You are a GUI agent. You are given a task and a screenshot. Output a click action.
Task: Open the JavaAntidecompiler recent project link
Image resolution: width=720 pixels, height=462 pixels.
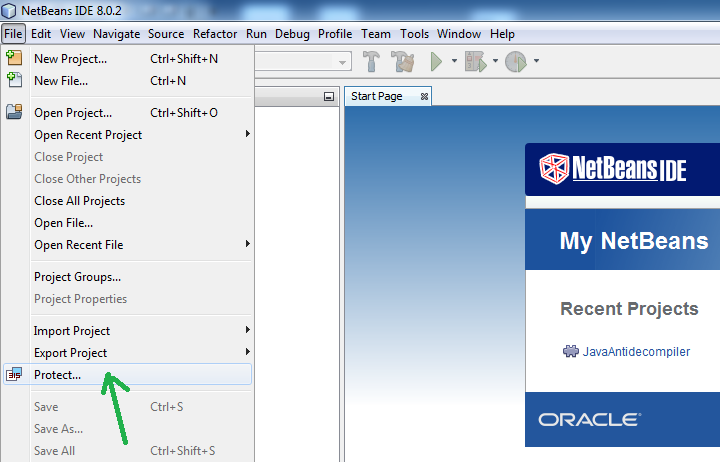click(x=636, y=352)
